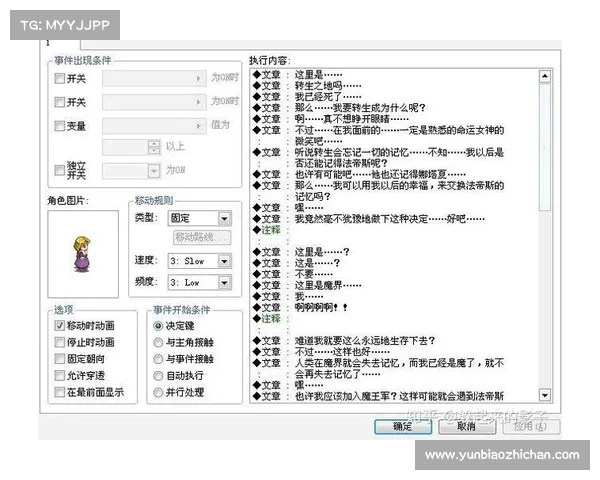Choose the 并行处理 trigger option
Screen dimensions: 600x480
157,391
